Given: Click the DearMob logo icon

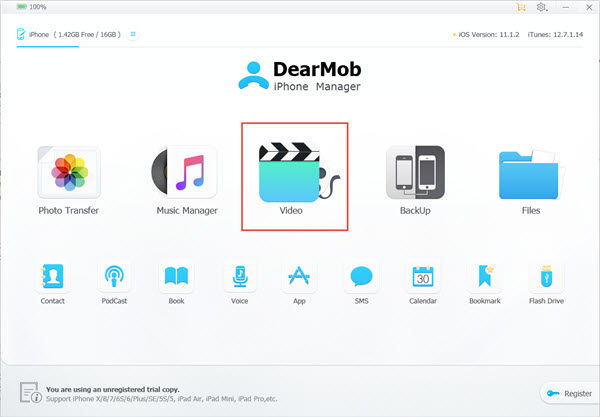Looking at the screenshot, I should [253, 75].
